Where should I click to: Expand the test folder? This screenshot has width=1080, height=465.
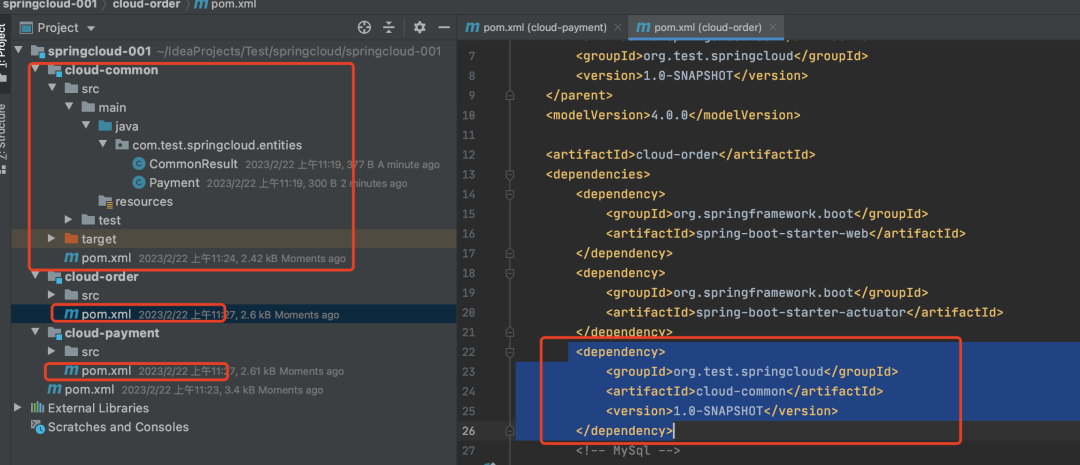[x=69, y=220]
